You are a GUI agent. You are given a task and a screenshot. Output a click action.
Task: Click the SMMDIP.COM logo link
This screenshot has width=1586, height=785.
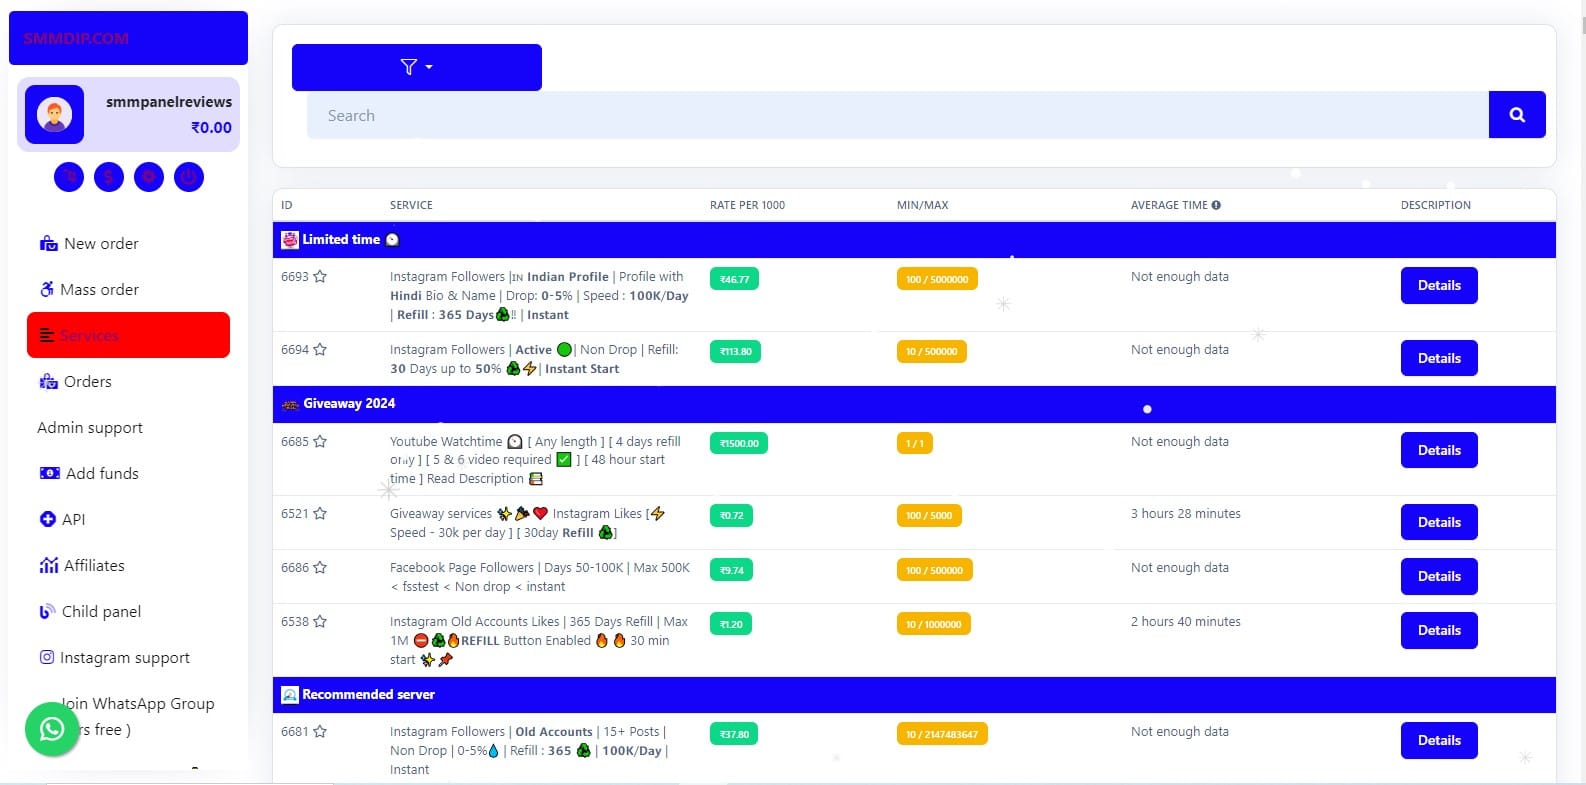tap(76, 39)
